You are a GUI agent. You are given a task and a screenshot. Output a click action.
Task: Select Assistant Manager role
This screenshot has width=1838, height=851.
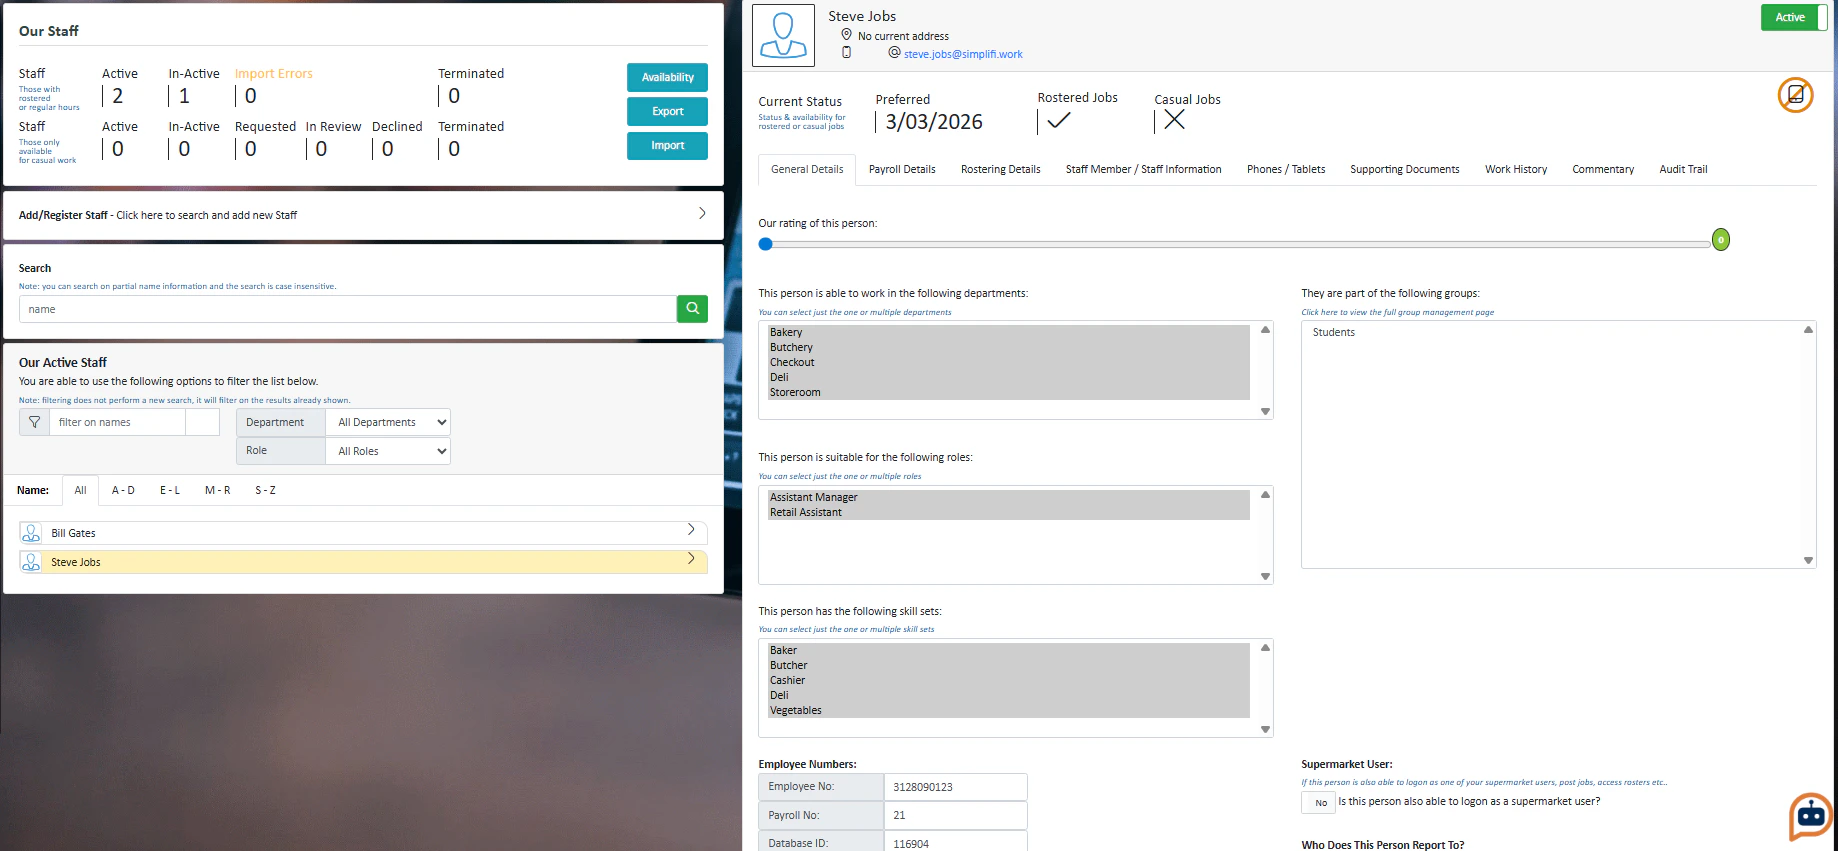[1009, 497]
